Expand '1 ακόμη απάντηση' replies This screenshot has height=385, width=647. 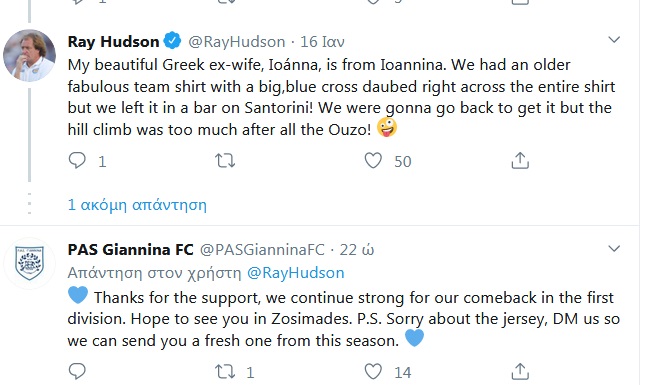point(137,205)
